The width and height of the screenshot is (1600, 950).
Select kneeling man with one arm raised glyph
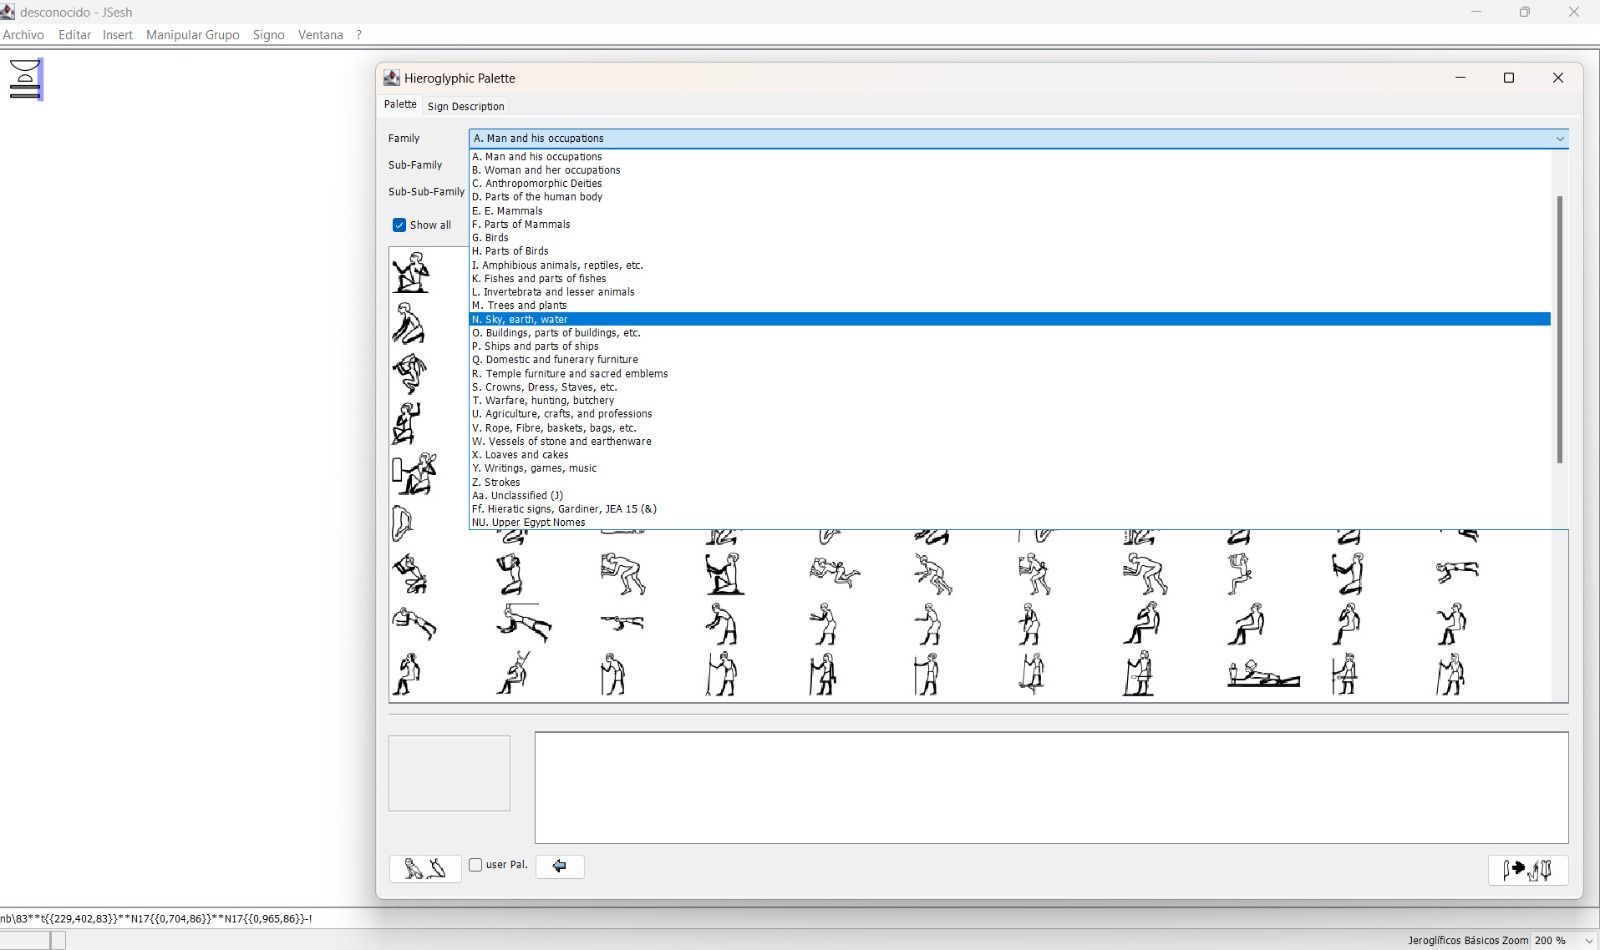(406, 423)
